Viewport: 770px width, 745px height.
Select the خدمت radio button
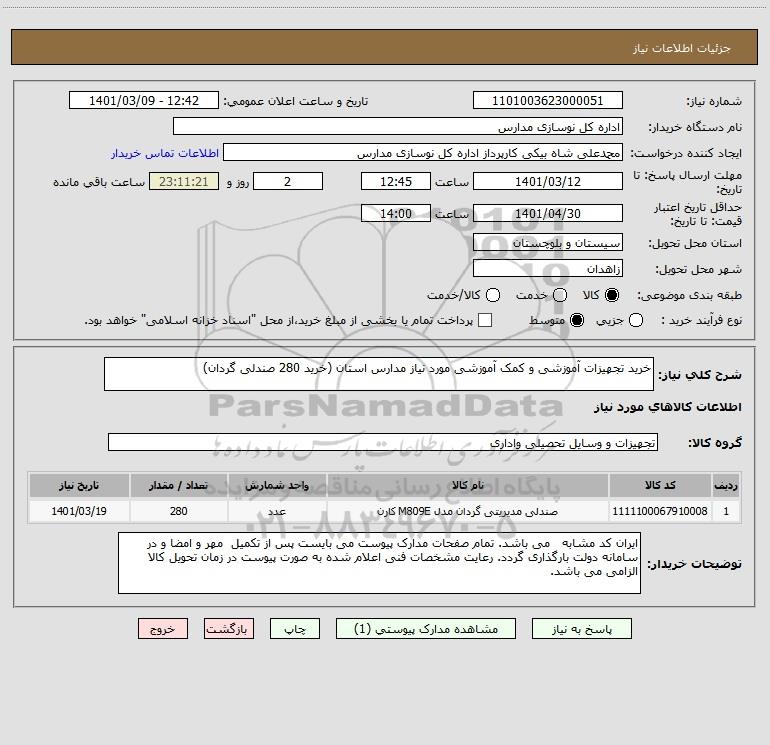pos(560,295)
